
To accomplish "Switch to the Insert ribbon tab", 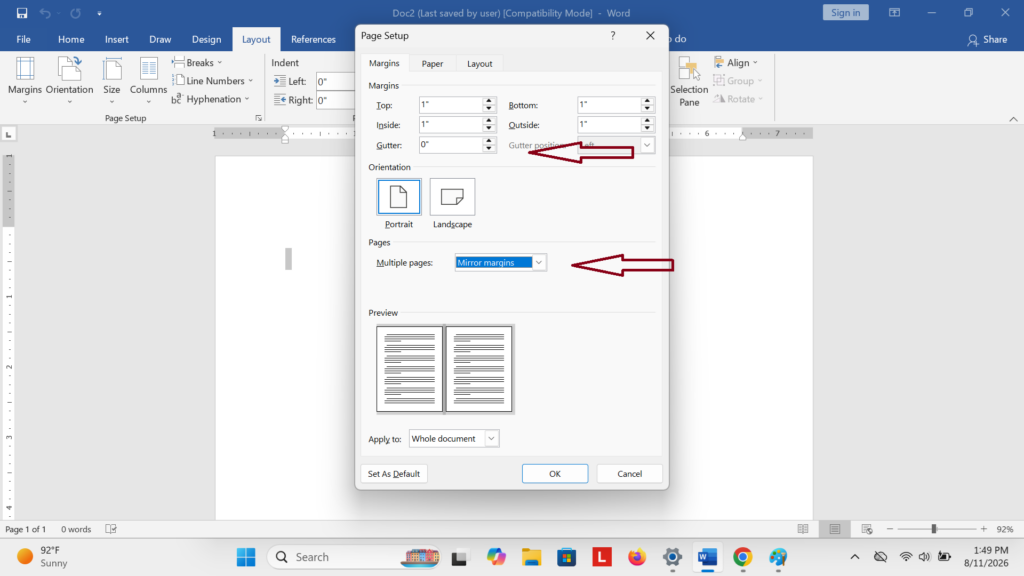I will (117, 39).
